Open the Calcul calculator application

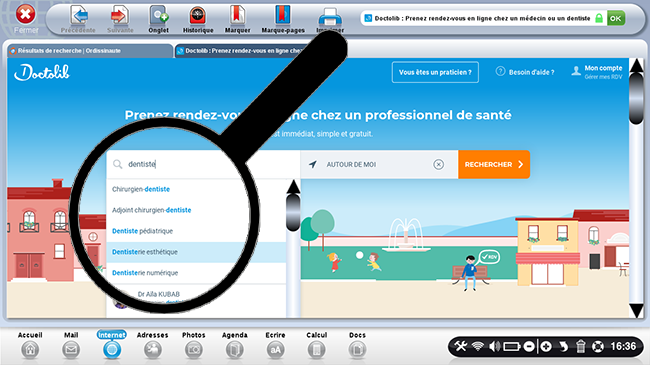coord(317,345)
